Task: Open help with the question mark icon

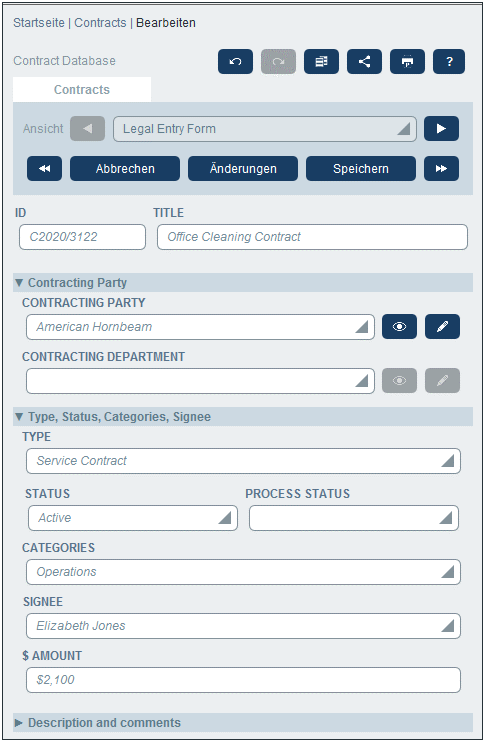Action: (x=449, y=62)
